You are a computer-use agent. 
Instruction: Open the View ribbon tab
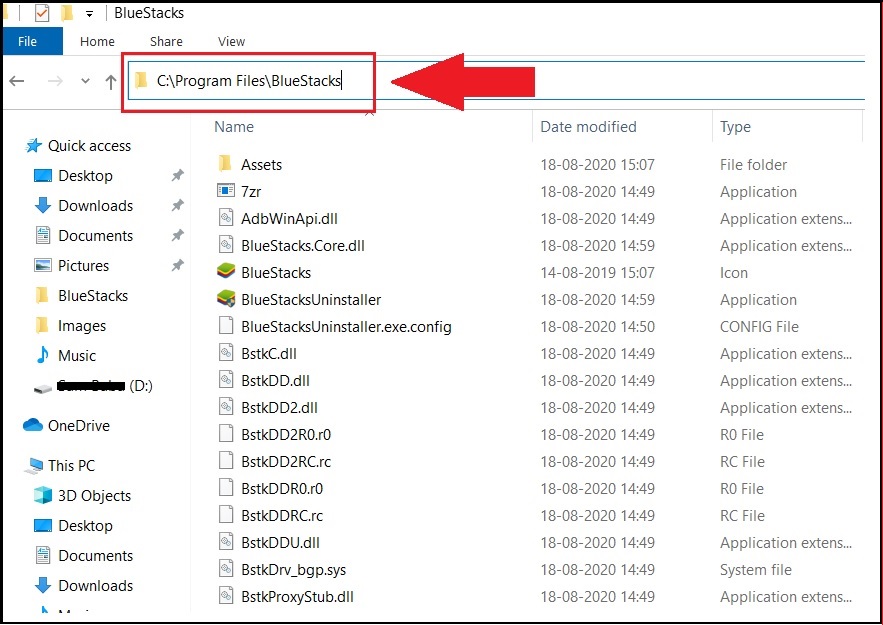pos(231,42)
